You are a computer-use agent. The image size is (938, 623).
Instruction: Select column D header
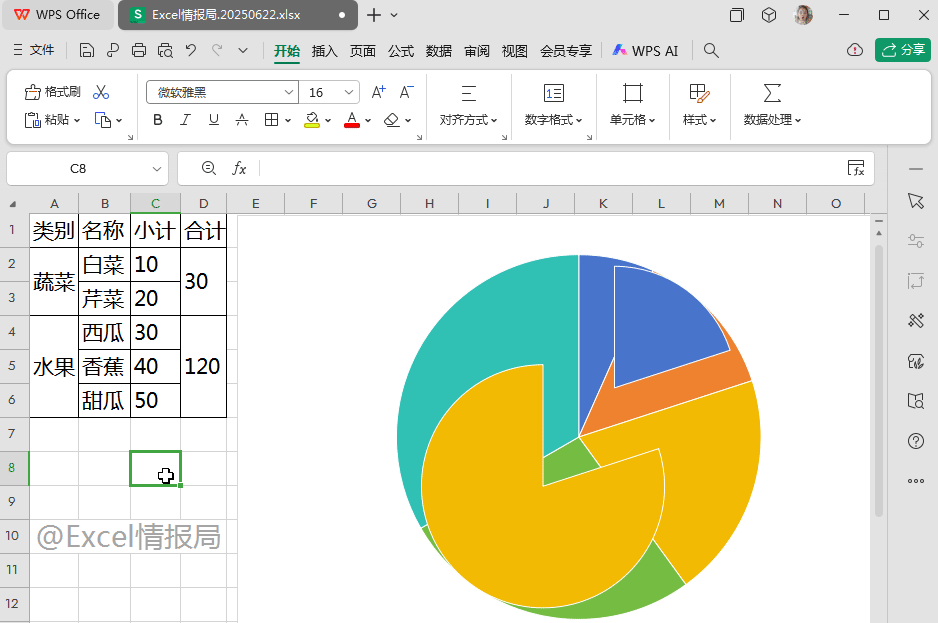point(203,203)
